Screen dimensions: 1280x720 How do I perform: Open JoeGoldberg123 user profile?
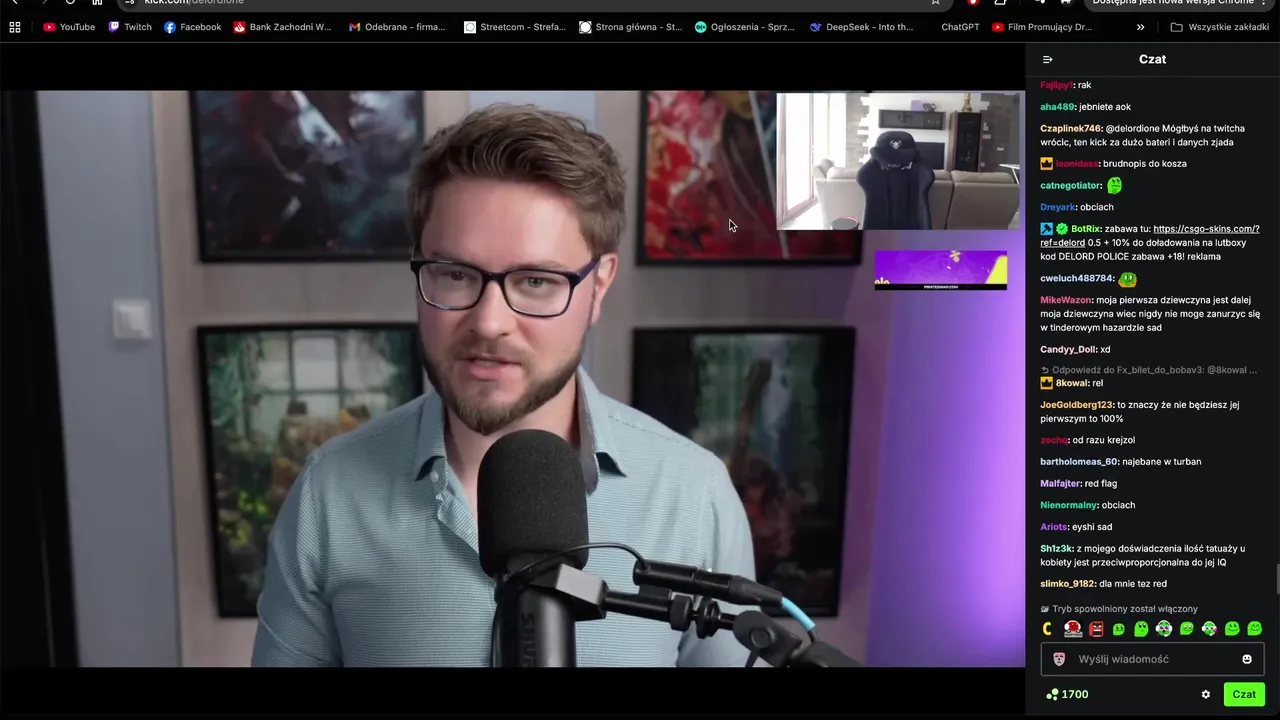pos(1077,405)
